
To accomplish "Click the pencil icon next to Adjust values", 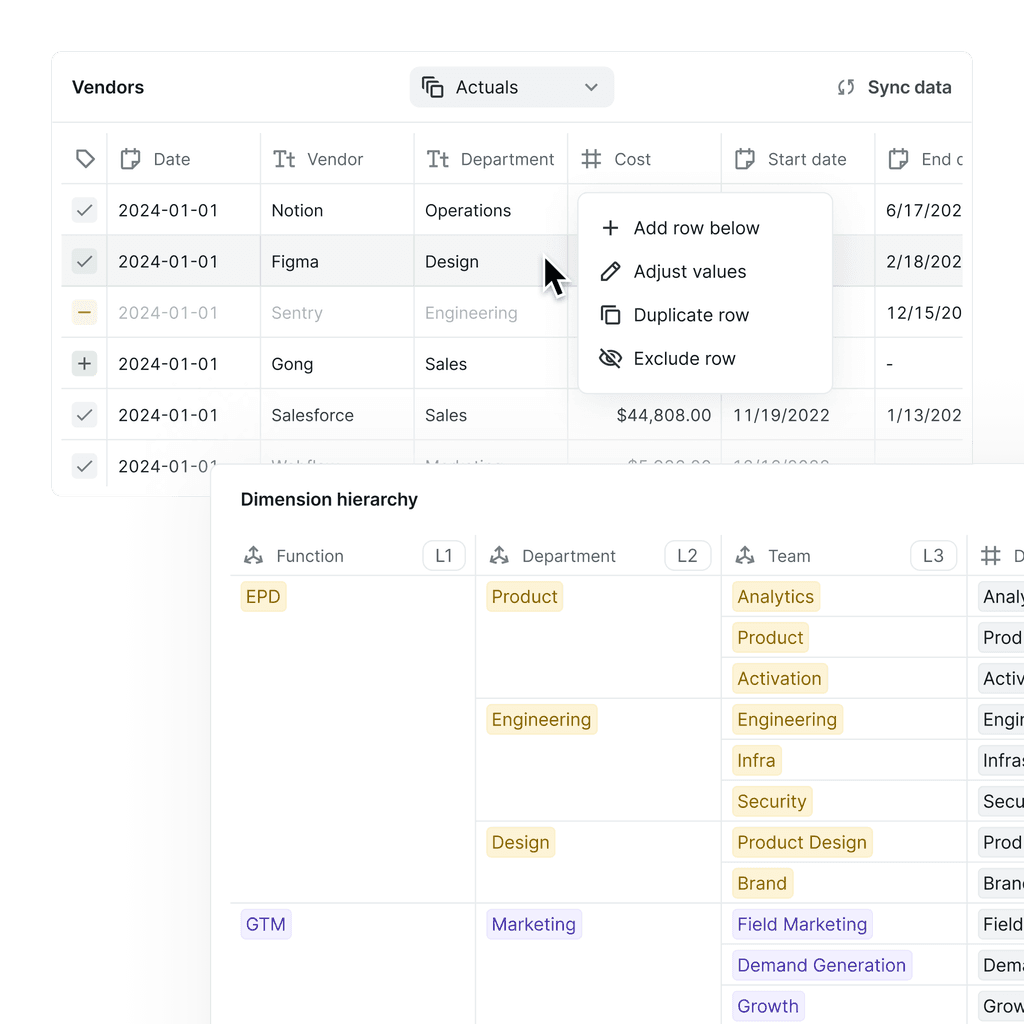I will (x=611, y=271).
